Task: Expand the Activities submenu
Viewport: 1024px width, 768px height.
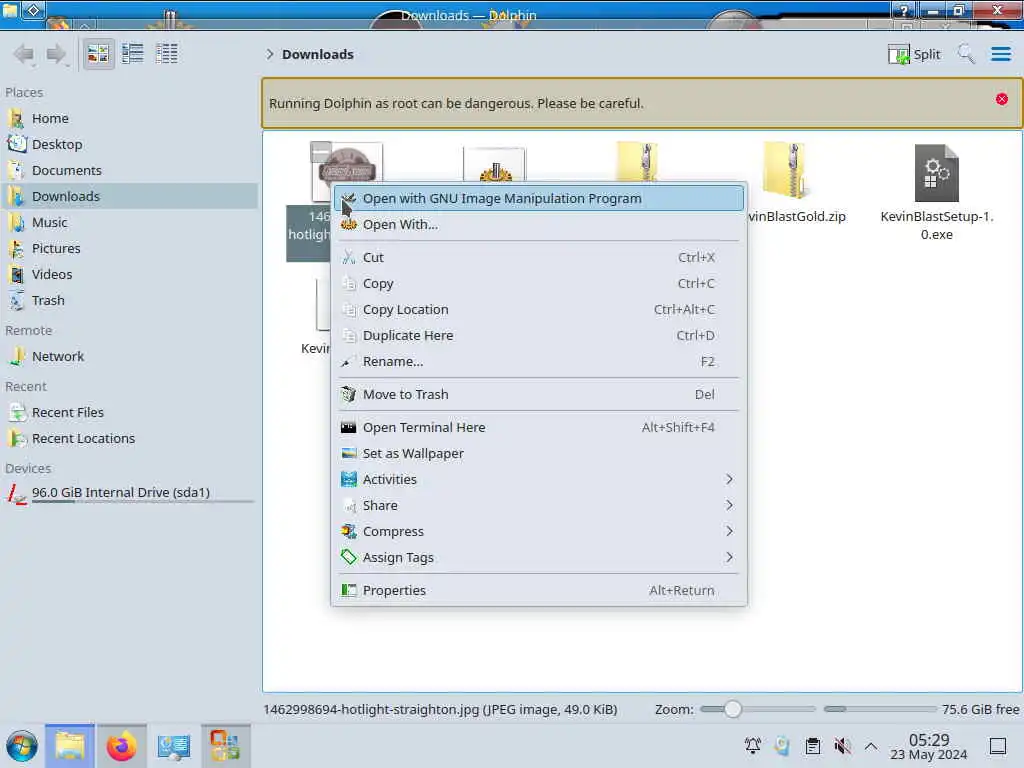Action: pos(539,480)
